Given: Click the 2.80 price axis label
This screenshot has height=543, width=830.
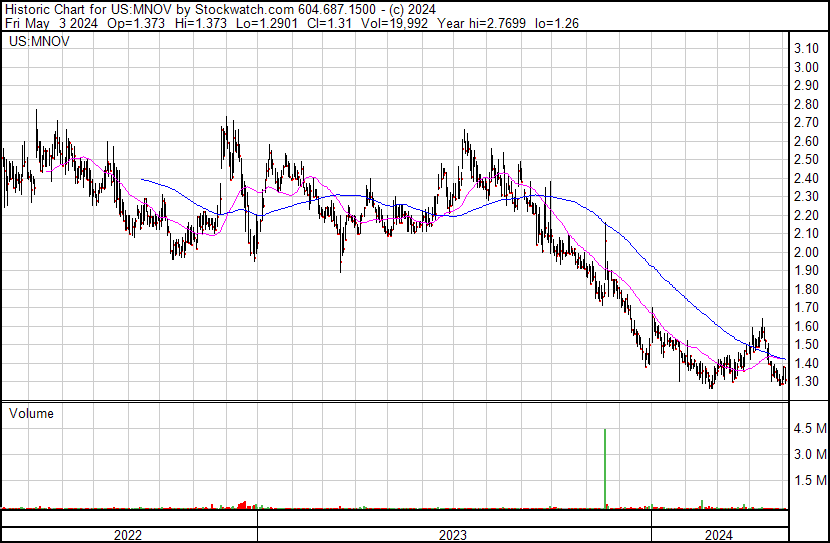Looking at the screenshot, I should (x=806, y=104).
